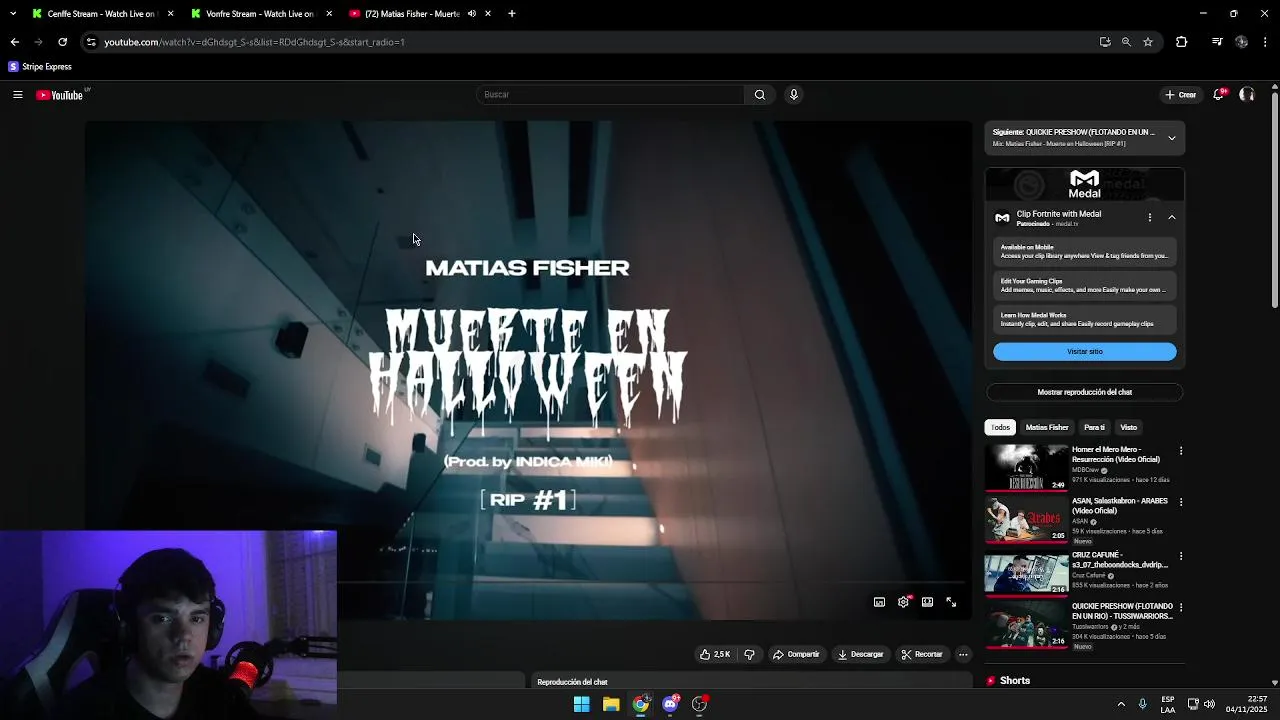The height and width of the screenshot is (720, 1280).
Task: Click the Compartir share button
Action: point(796,654)
